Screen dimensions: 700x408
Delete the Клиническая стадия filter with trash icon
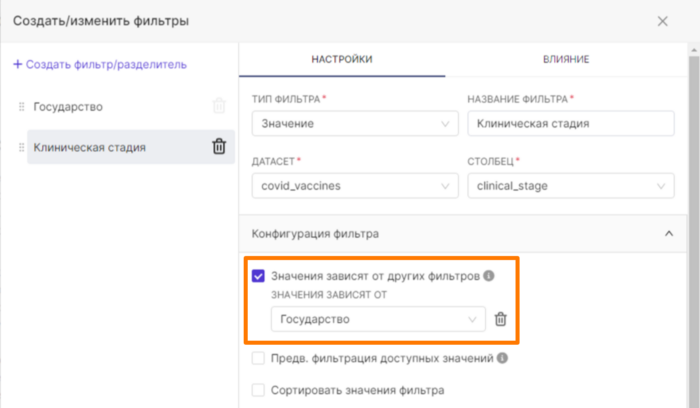219,146
